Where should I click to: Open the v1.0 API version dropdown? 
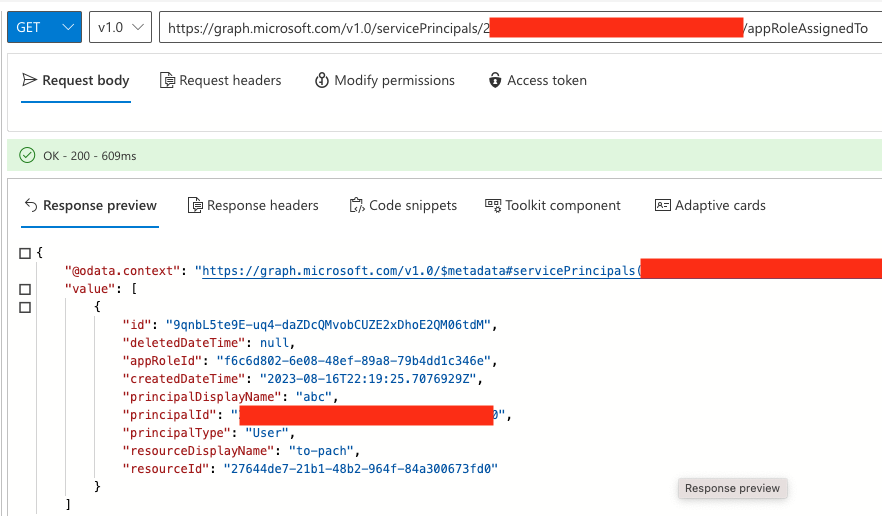point(120,28)
